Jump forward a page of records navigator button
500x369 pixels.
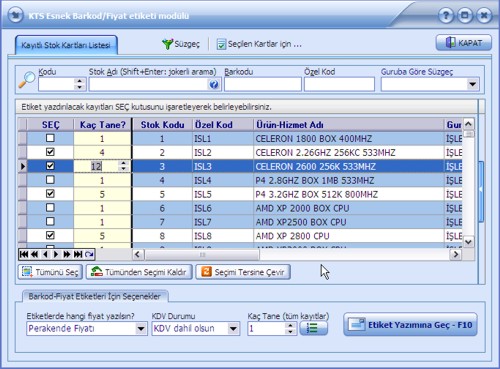67,255
